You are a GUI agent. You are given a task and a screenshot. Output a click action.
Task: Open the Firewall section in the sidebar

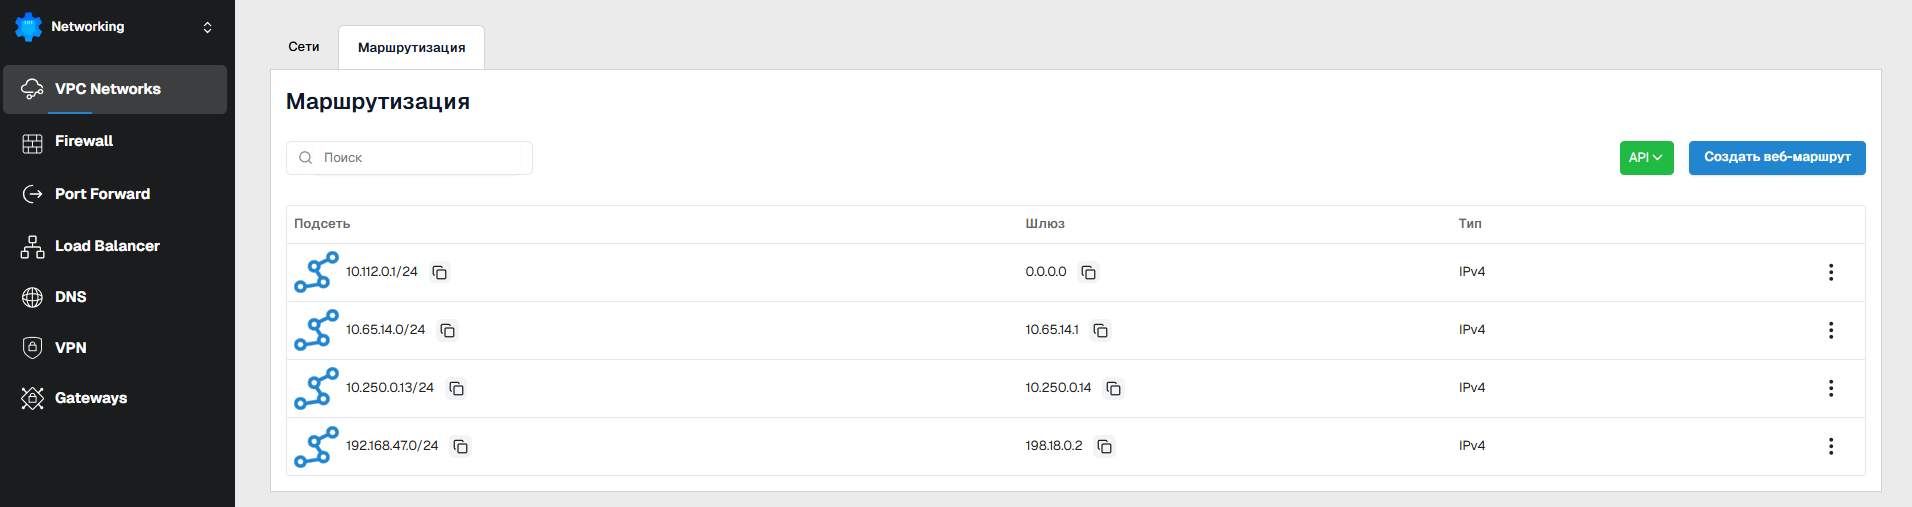tap(84, 141)
